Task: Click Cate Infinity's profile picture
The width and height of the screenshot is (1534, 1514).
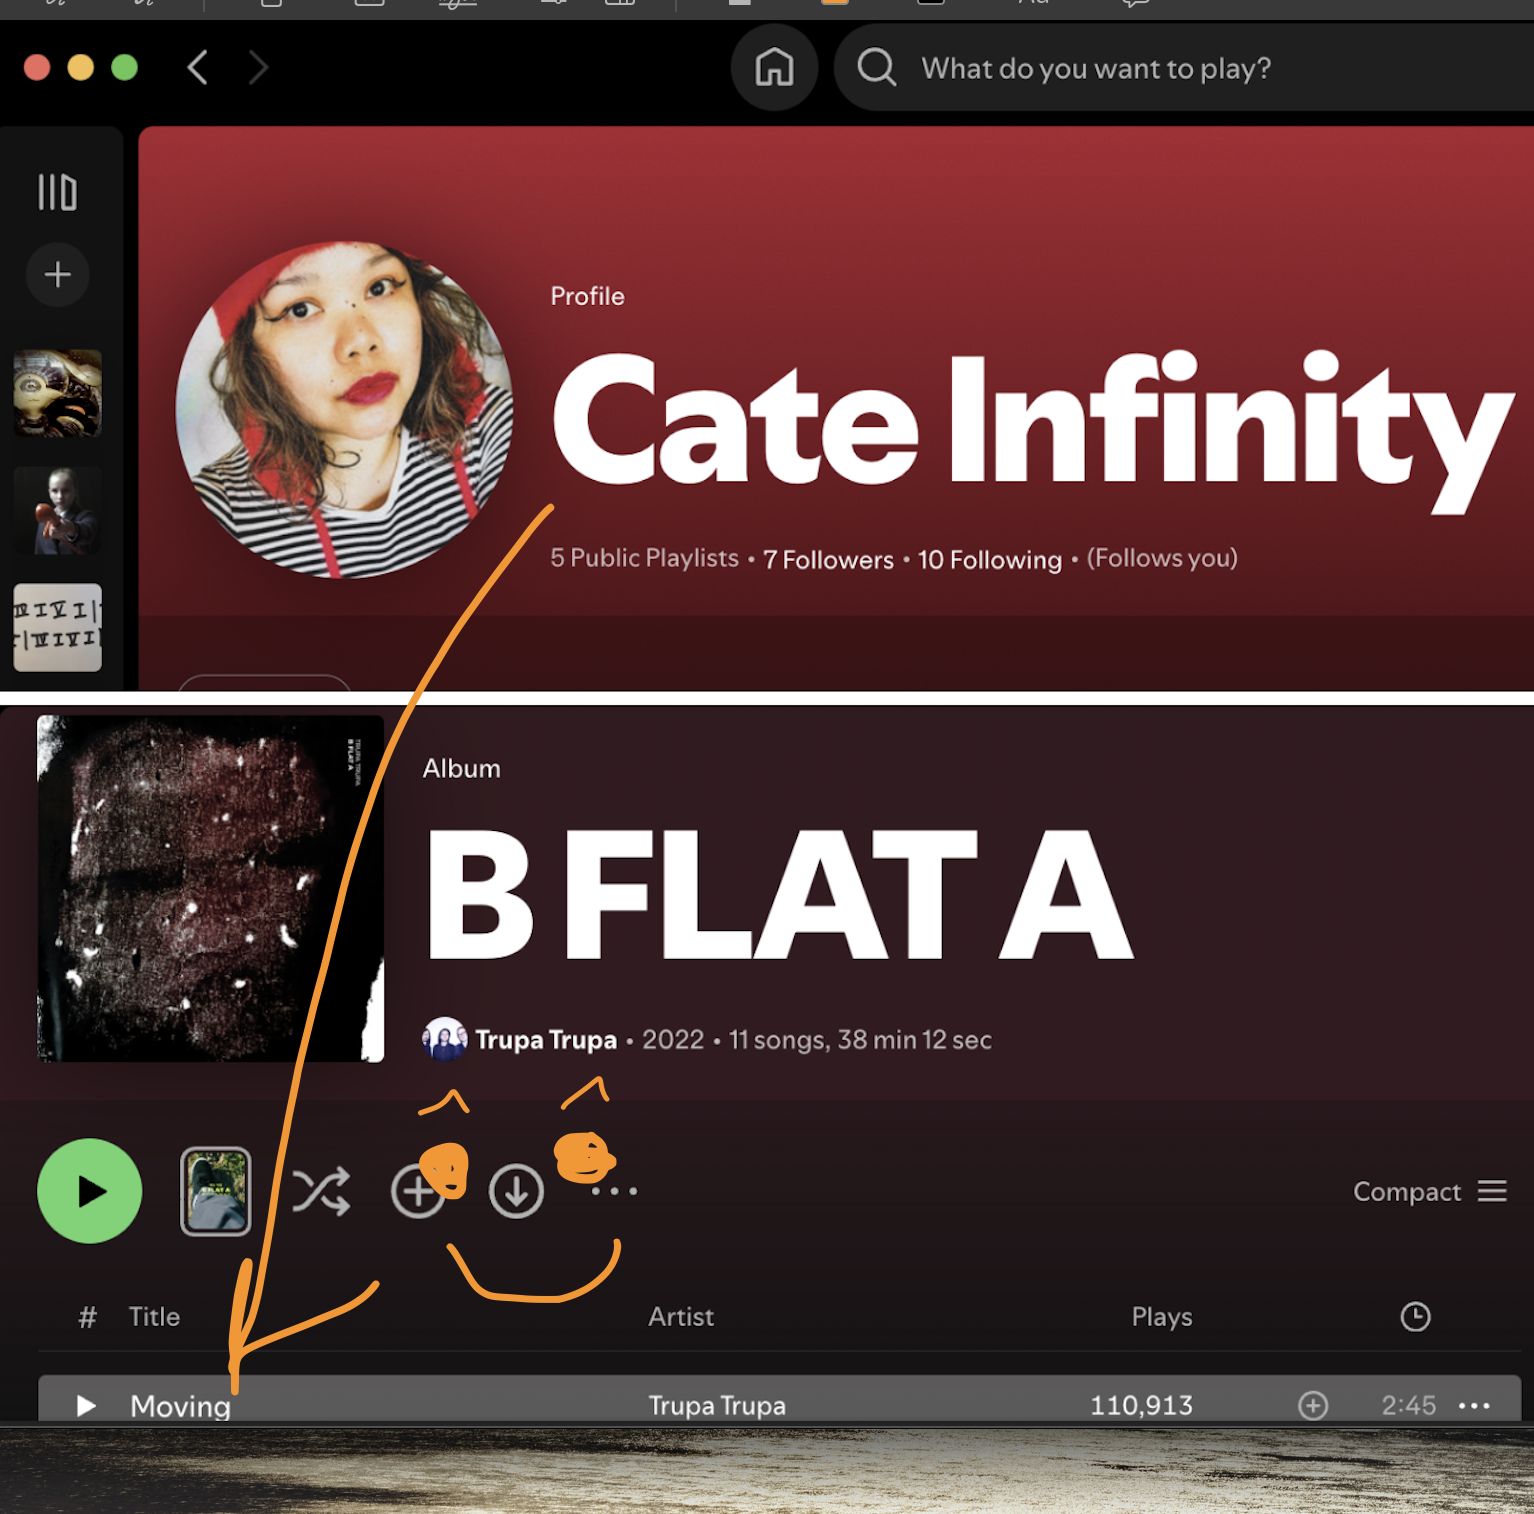Action: (344, 409)
